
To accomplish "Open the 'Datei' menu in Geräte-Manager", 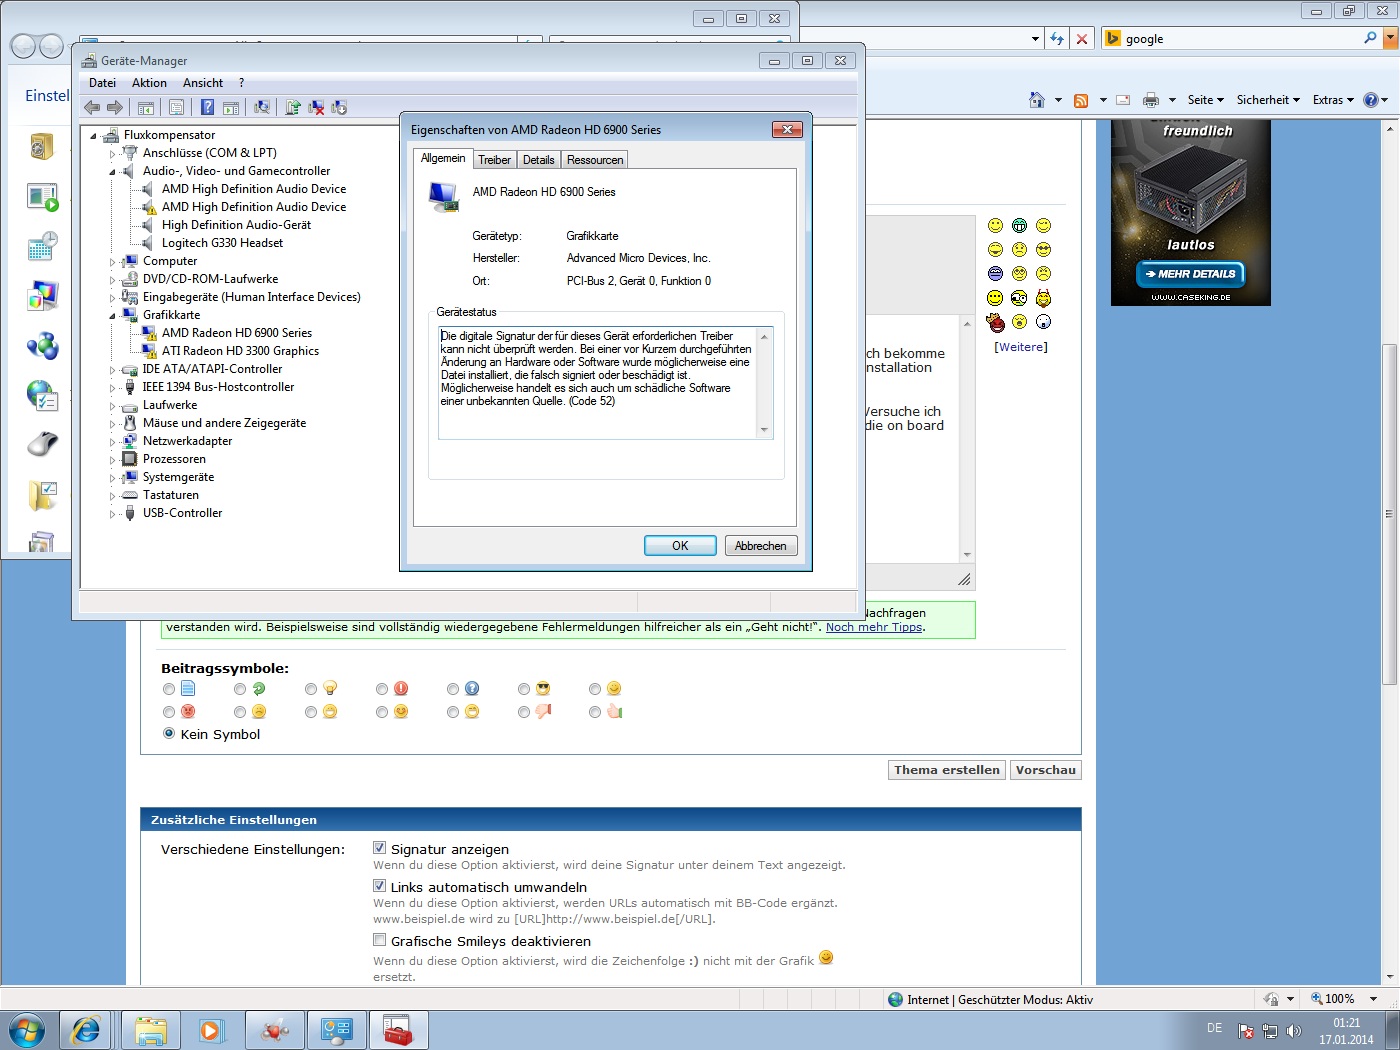I will [x=102, y=83].
